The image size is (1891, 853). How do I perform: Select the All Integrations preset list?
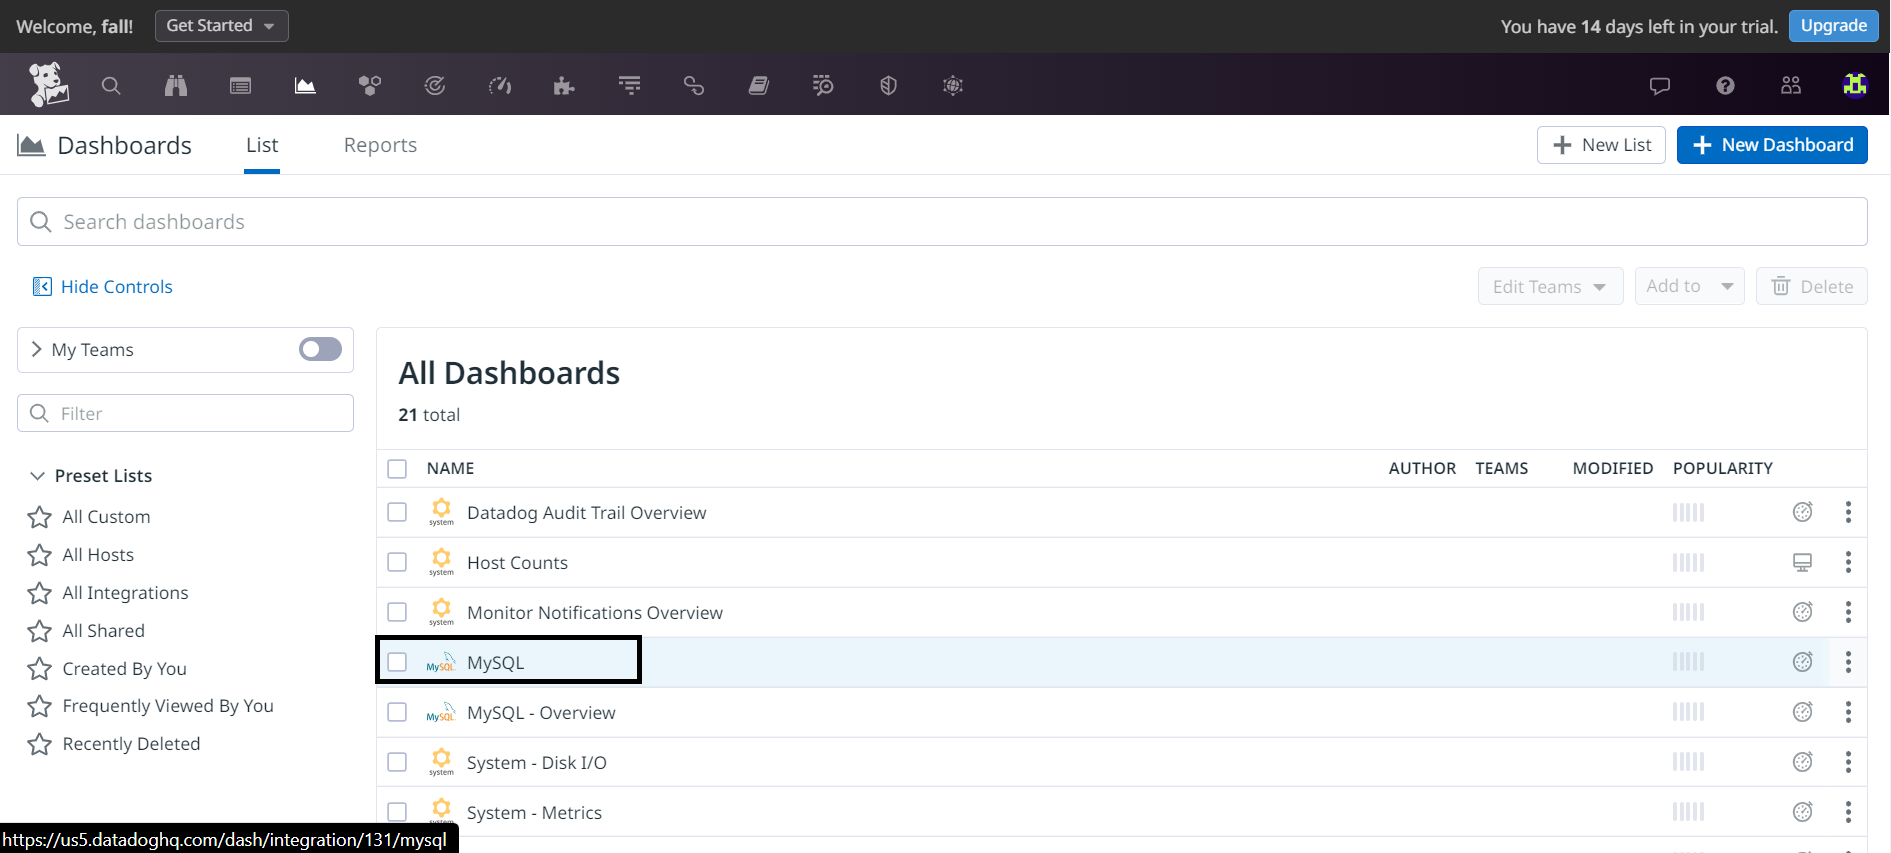pos(125,593)
